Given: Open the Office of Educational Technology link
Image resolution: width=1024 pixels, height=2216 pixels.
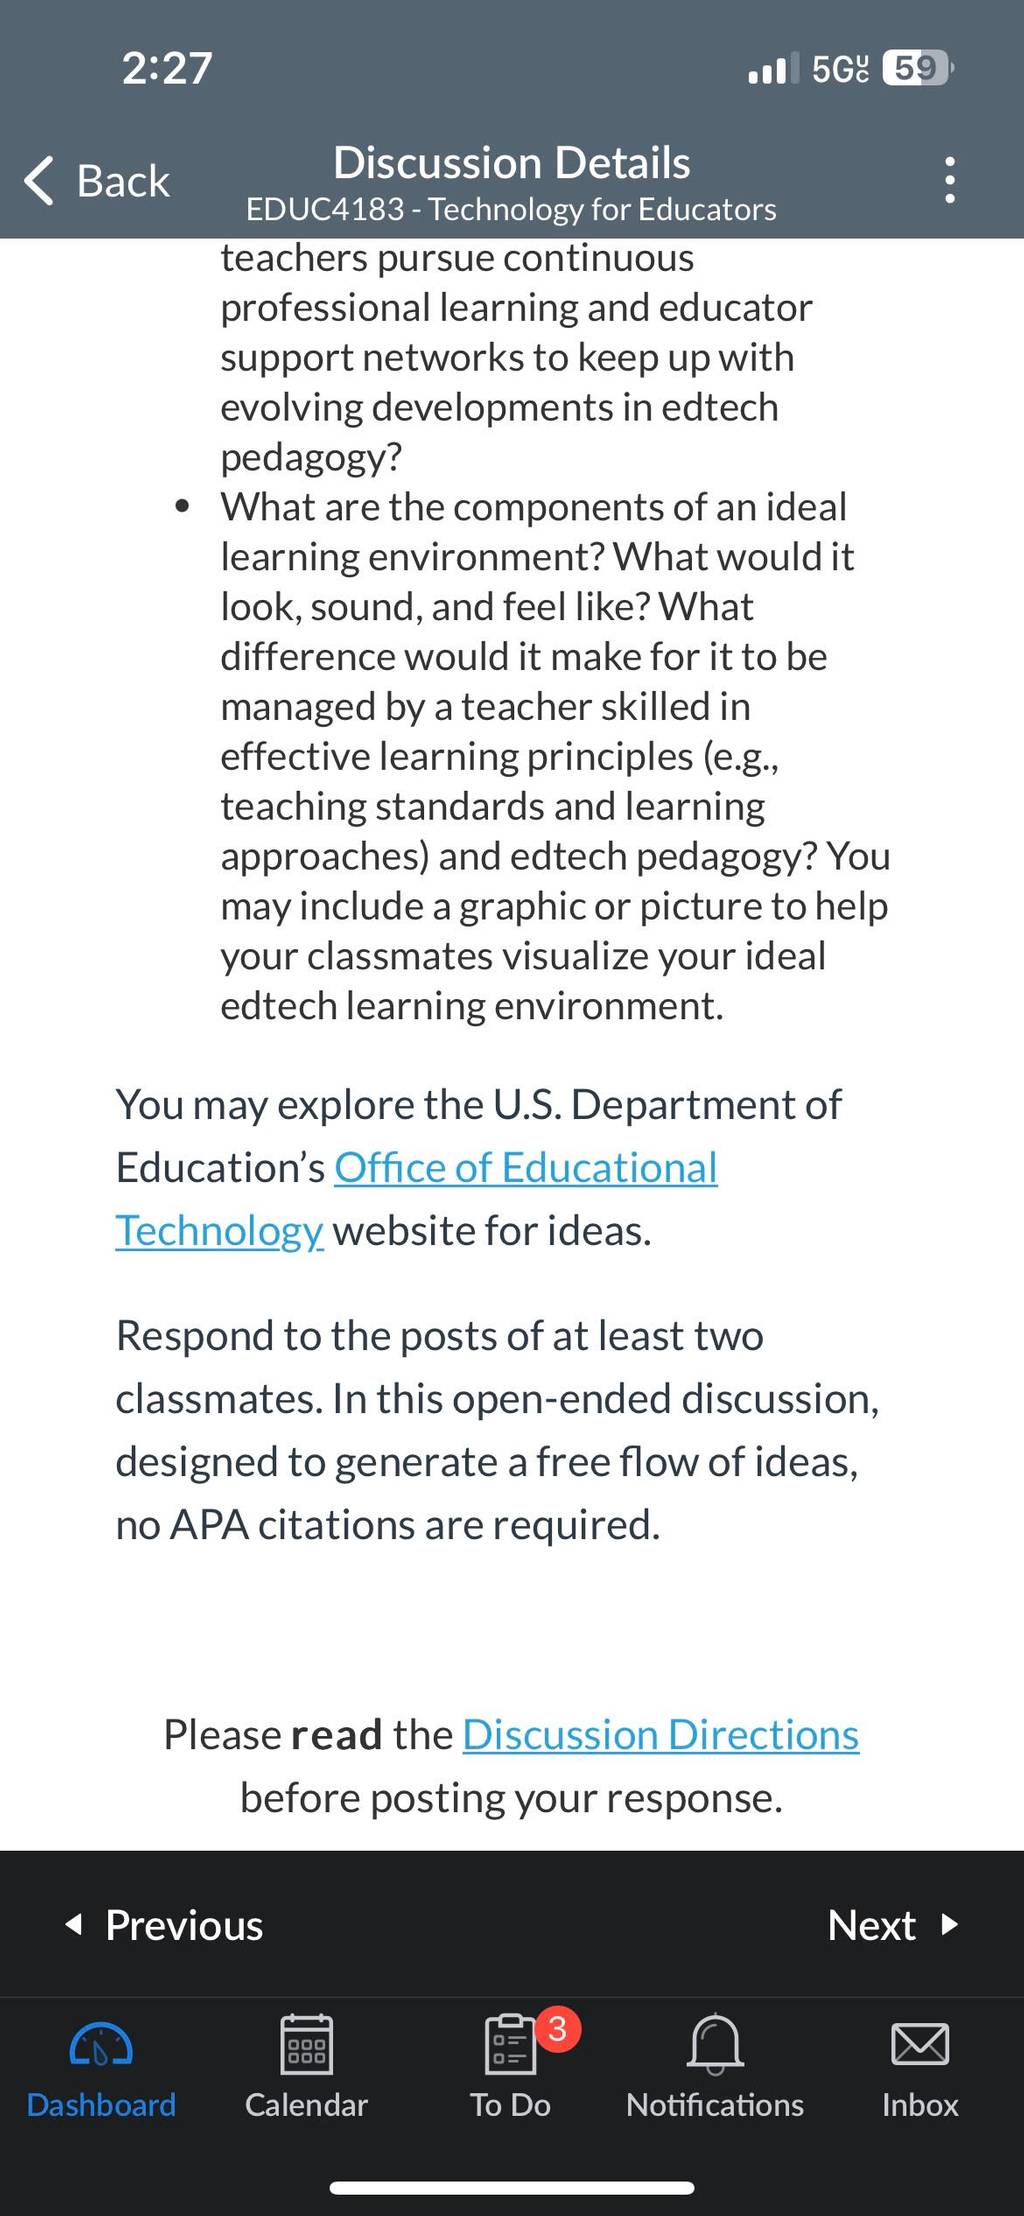Looking at the screenshot, I should click(x=416, y=1198).
